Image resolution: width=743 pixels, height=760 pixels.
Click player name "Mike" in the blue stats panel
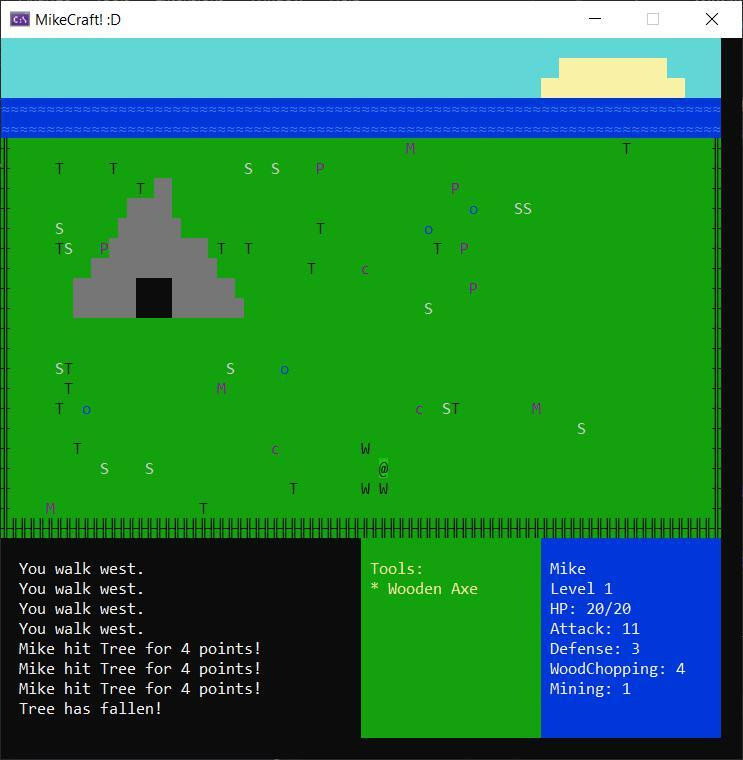[568, 569]
